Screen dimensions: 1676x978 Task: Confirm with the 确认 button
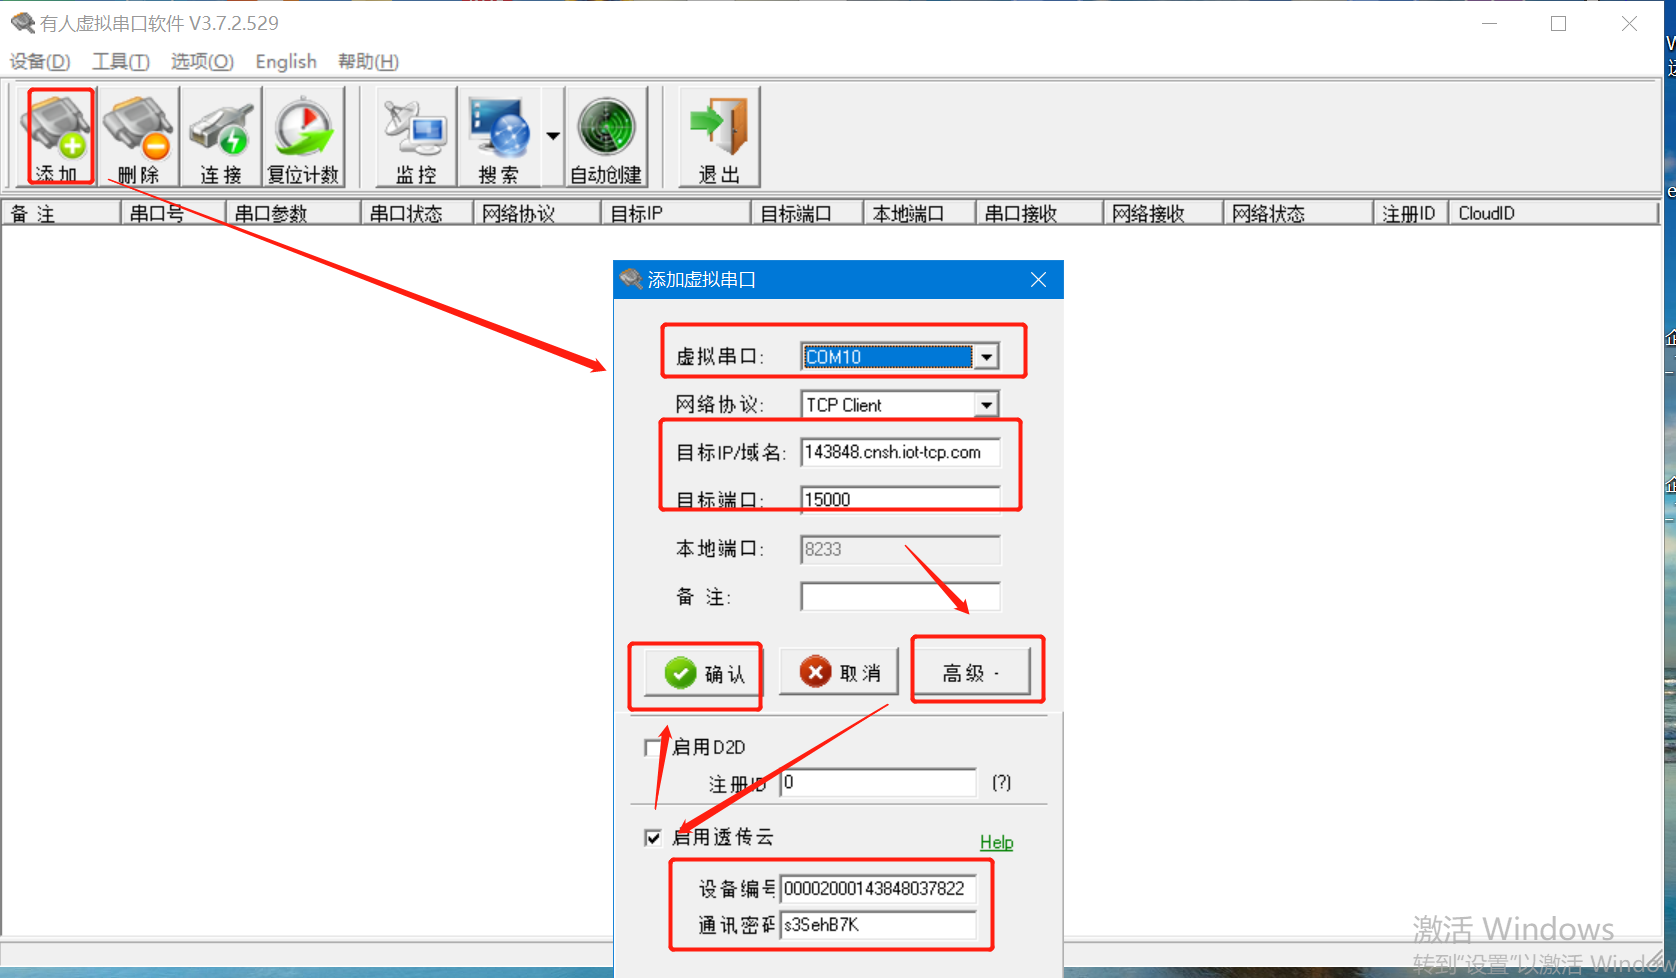coord(703,674)
